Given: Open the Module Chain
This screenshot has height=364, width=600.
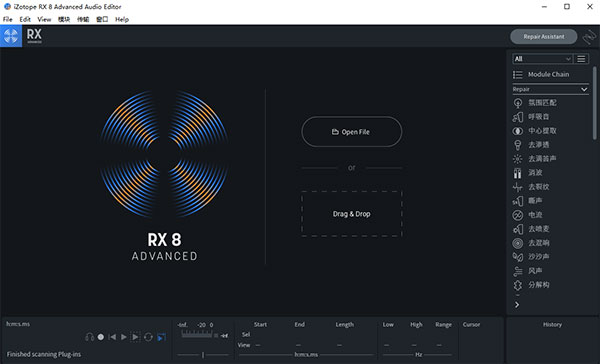Looking at the screenshot, I should (x=541, y=74).
